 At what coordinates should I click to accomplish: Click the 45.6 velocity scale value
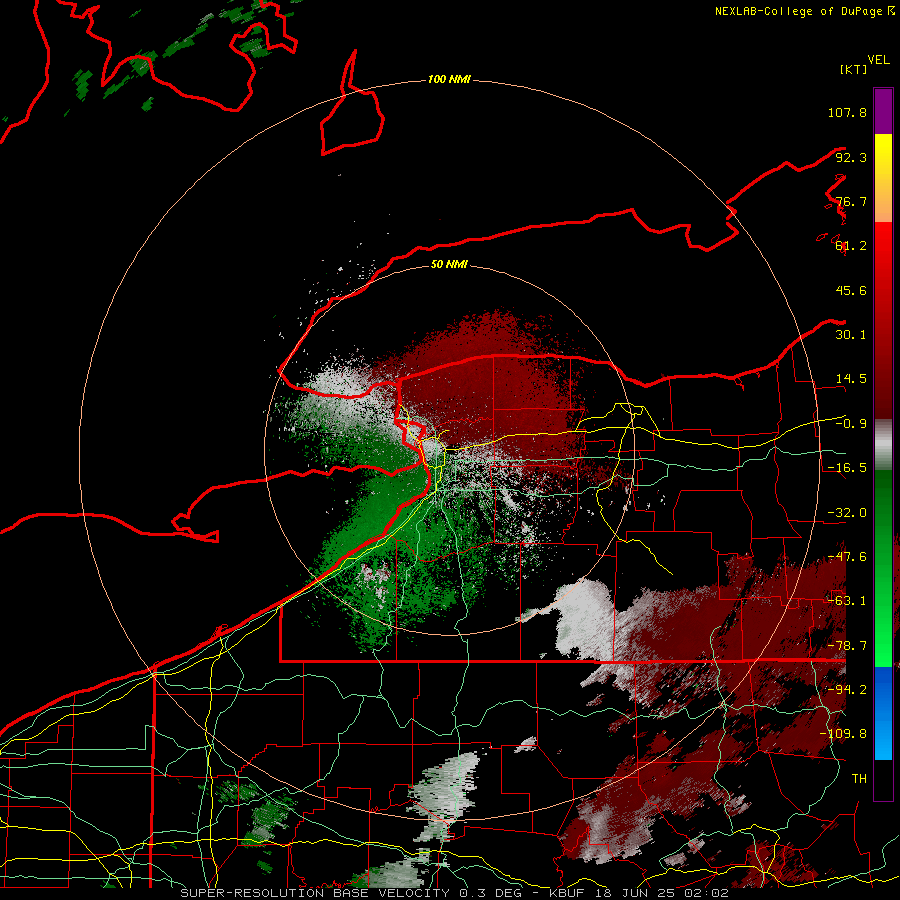click(851, 290)
